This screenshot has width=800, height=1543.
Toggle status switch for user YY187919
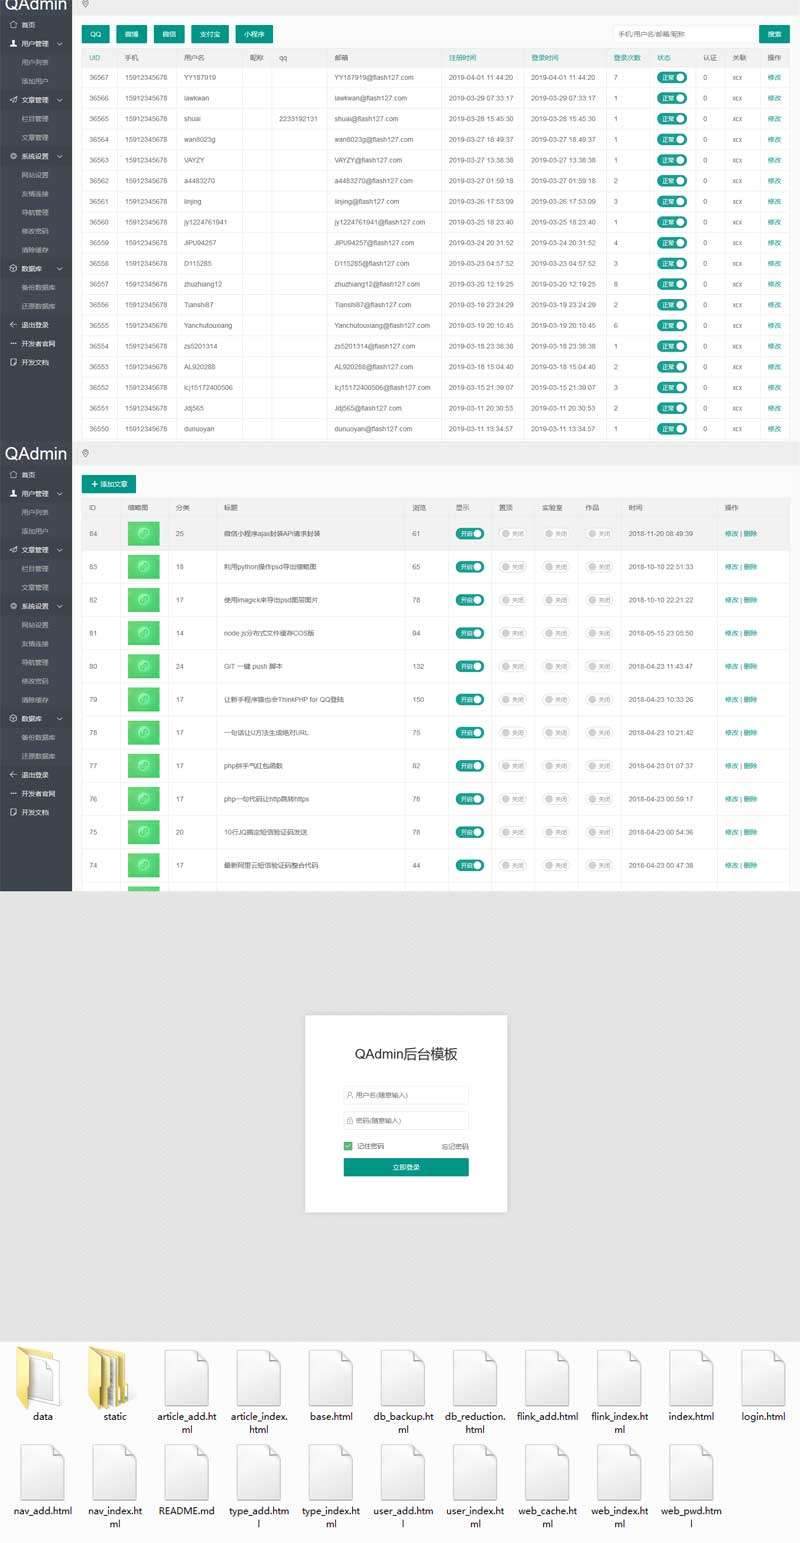[x=672, y=77]
